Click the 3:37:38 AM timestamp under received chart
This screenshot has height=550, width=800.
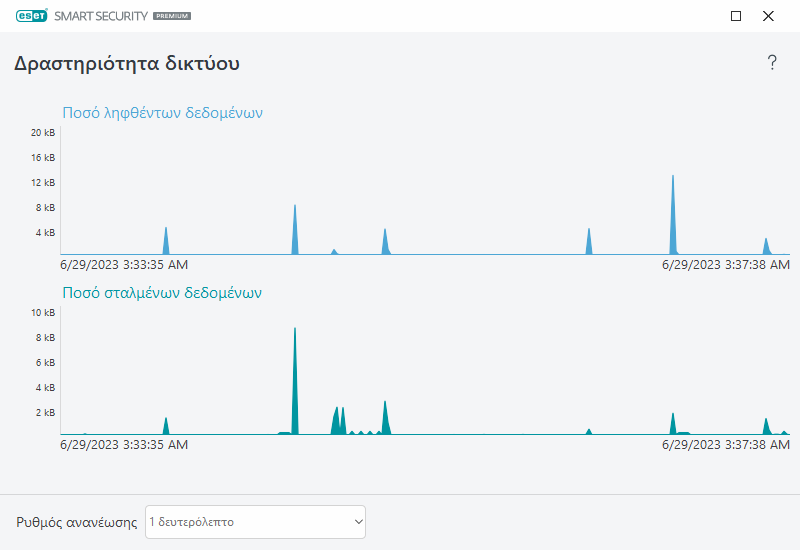(726, 265)
